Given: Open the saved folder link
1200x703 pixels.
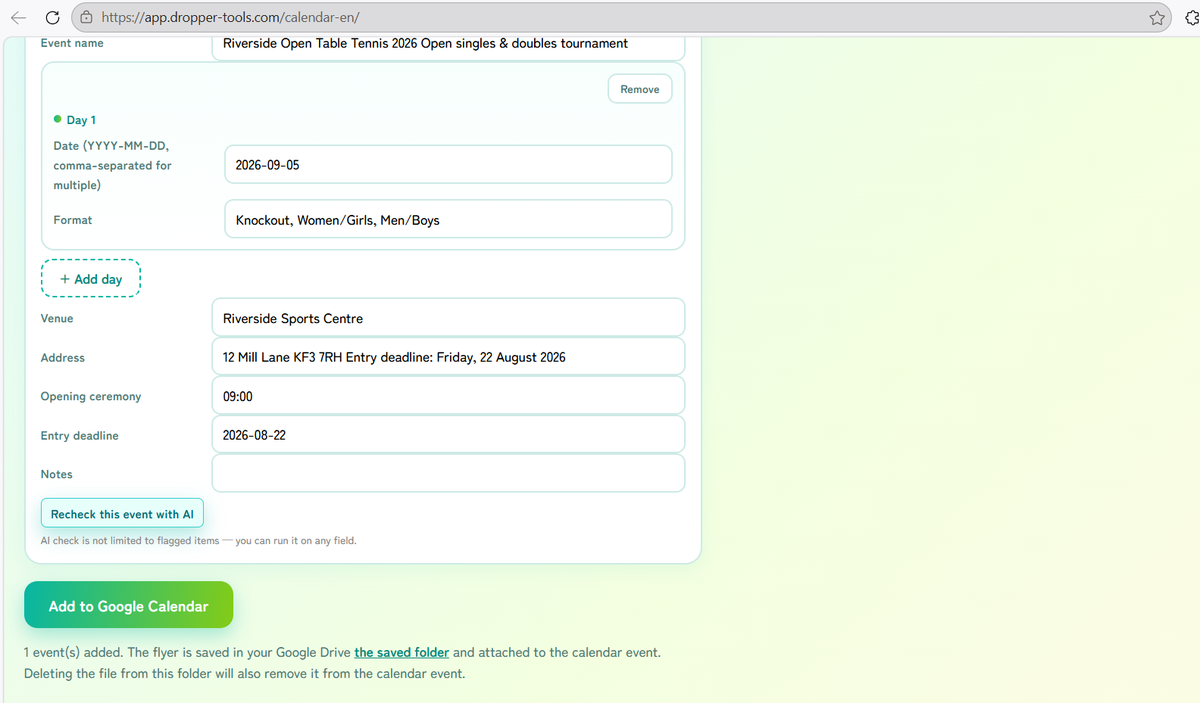Looking at the screenshot, I should point(401,652).
